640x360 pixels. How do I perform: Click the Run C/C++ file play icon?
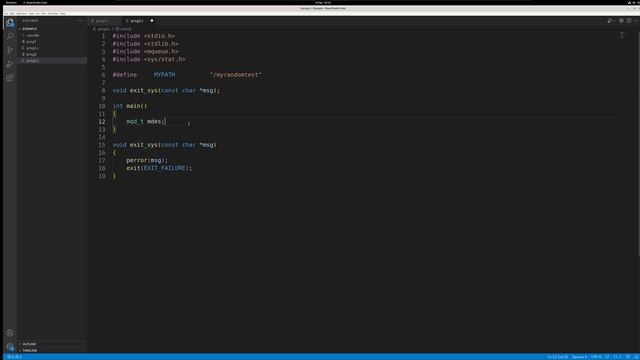(x=609, y=20)
